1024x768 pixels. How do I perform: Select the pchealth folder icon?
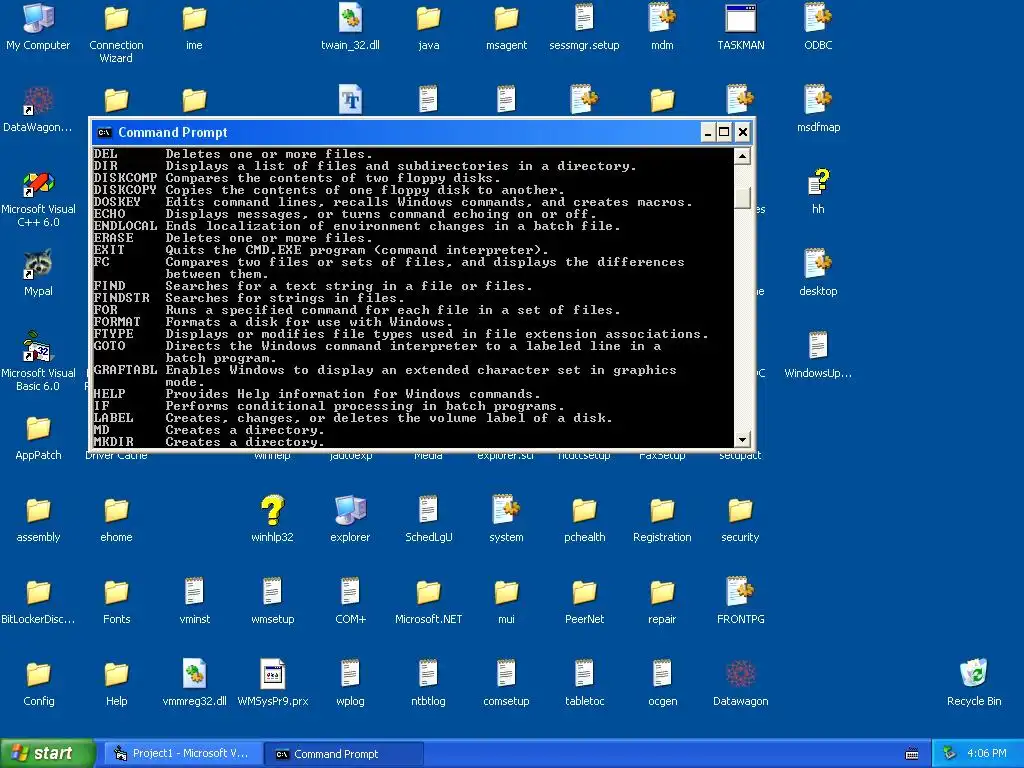pyautogui.click(x=584, y=511)
